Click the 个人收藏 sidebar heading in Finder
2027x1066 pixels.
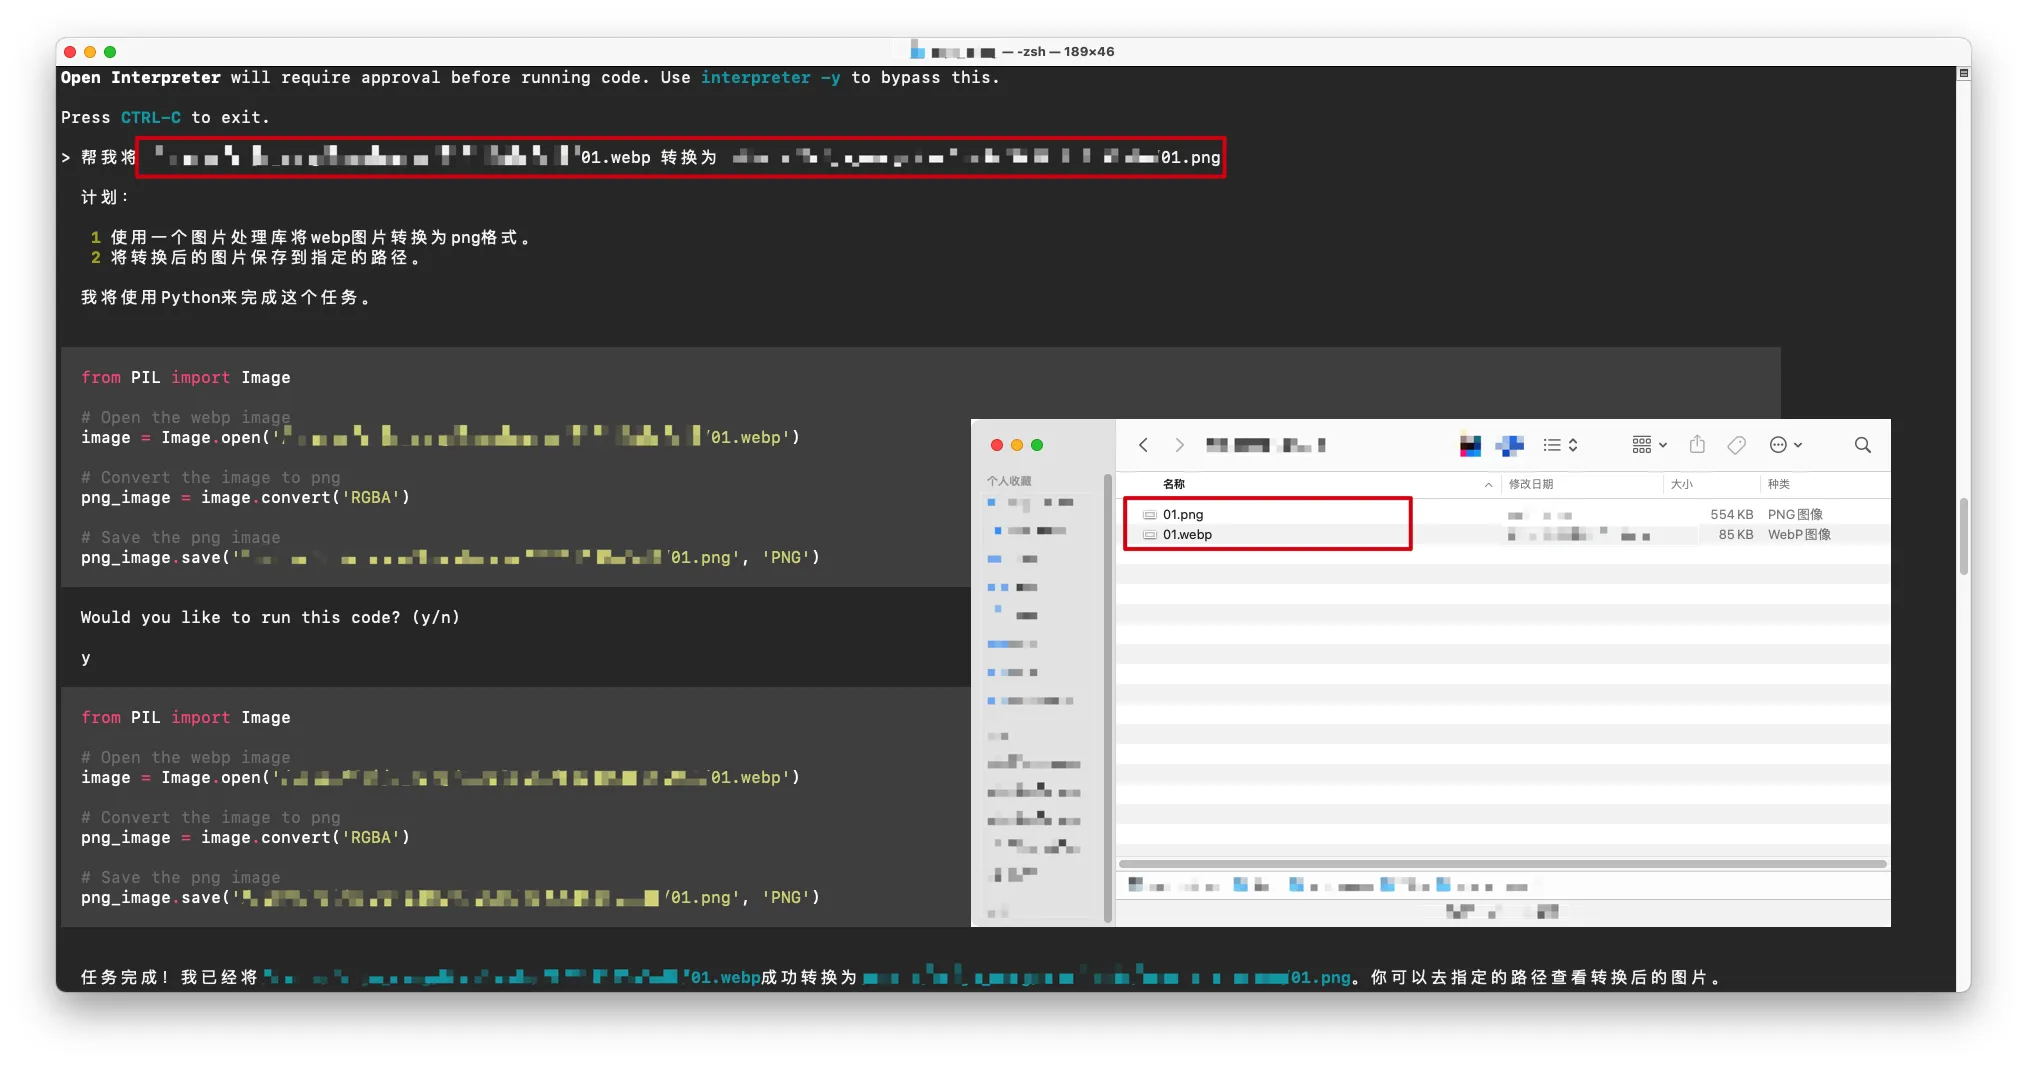(1009, 481)
